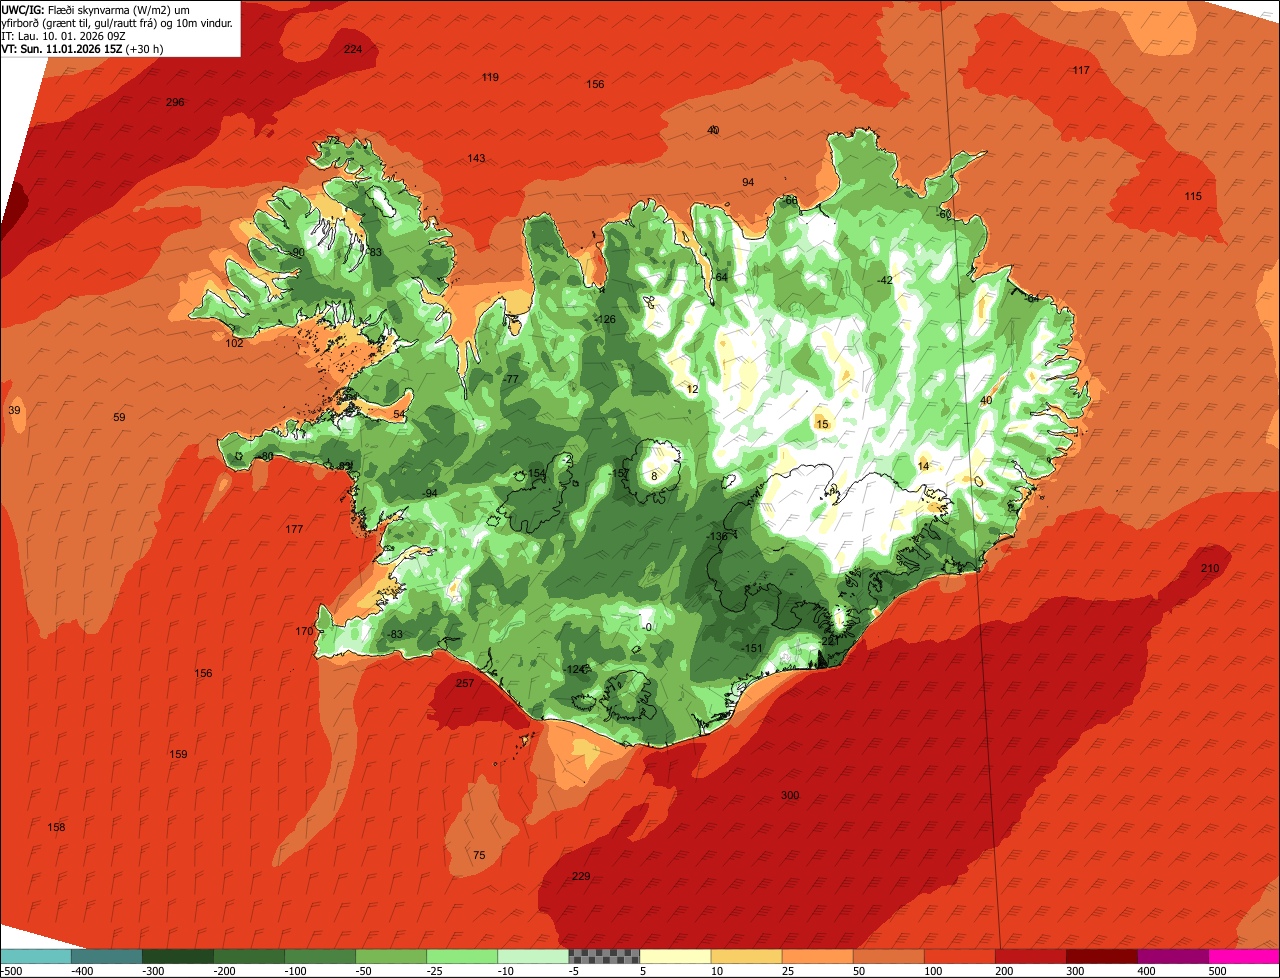Click the map value 117
Image resolution: width=1280 pixels, height=978 pixels.
(x=1081, y=70)
